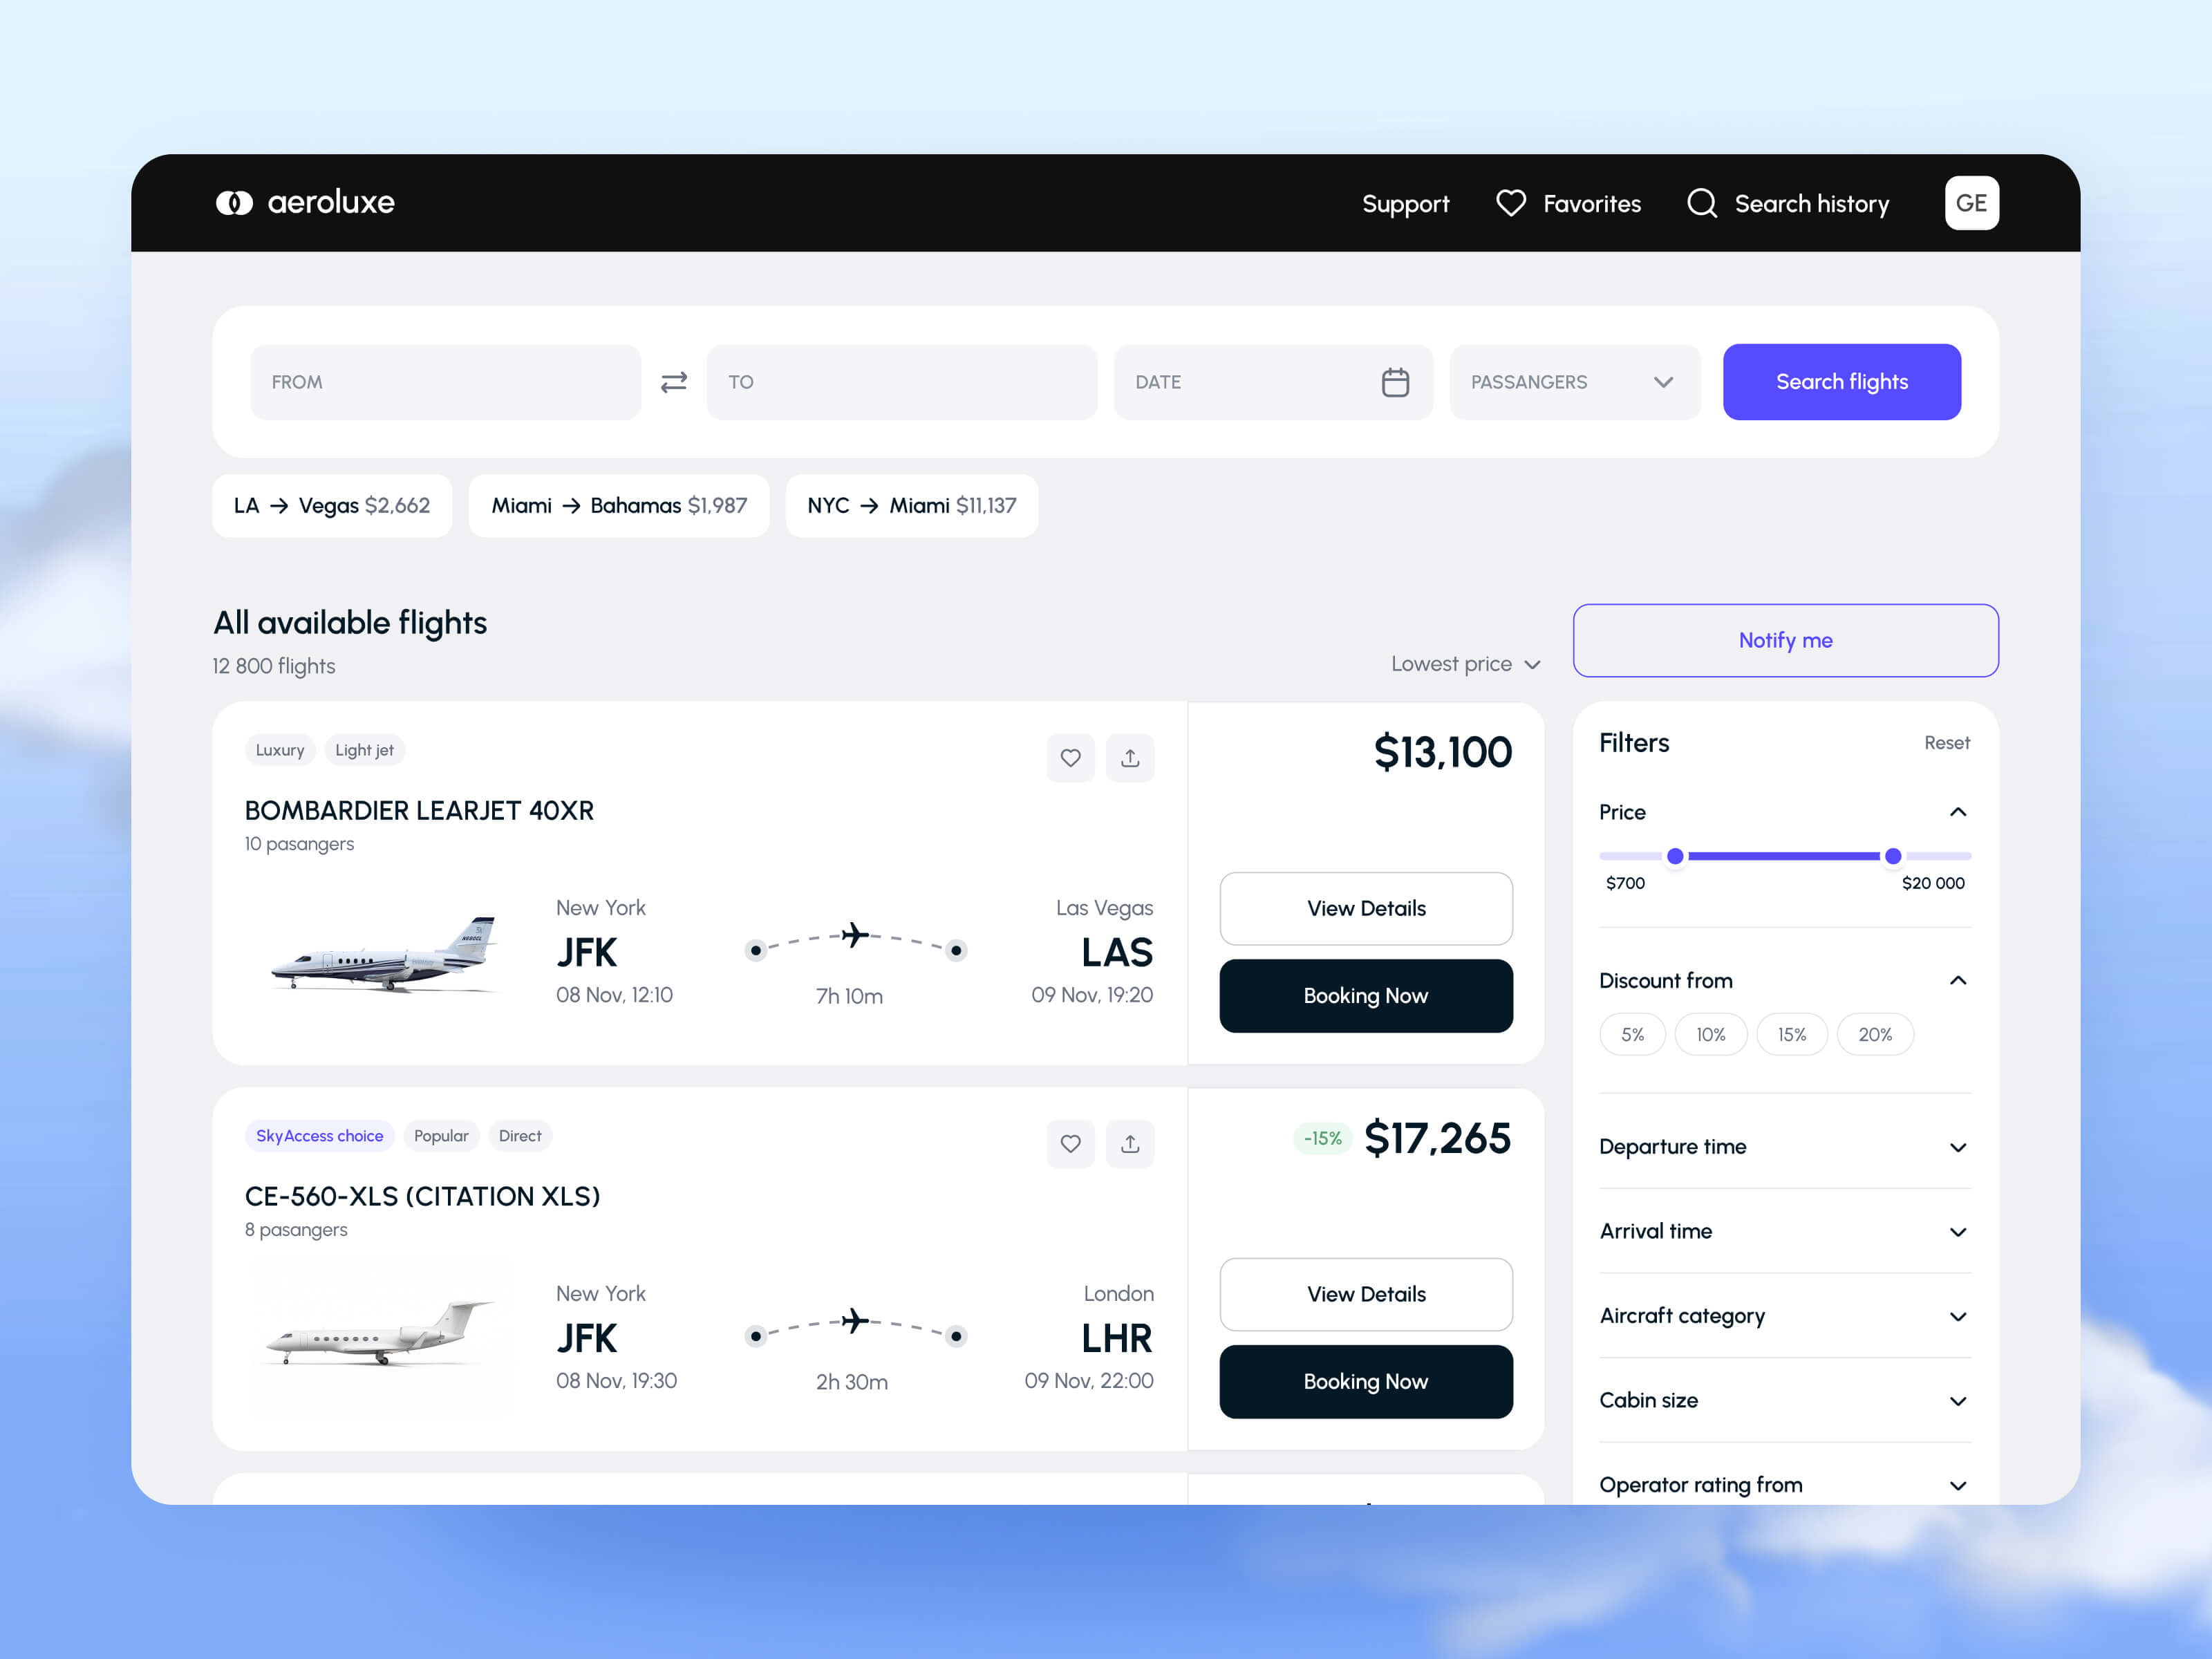Click the SkyAccess choice tag
2212x1659 pixels.
coord(320,1136)
